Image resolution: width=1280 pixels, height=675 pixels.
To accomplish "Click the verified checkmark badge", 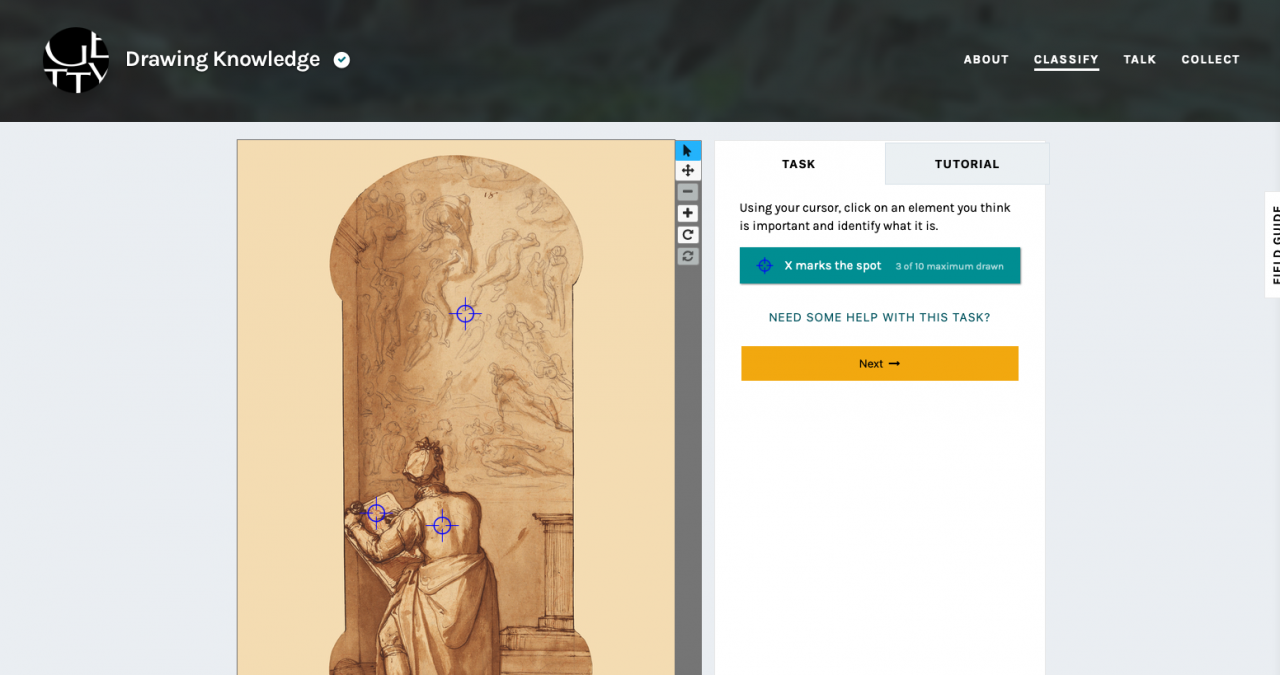I will click(342, 60).
